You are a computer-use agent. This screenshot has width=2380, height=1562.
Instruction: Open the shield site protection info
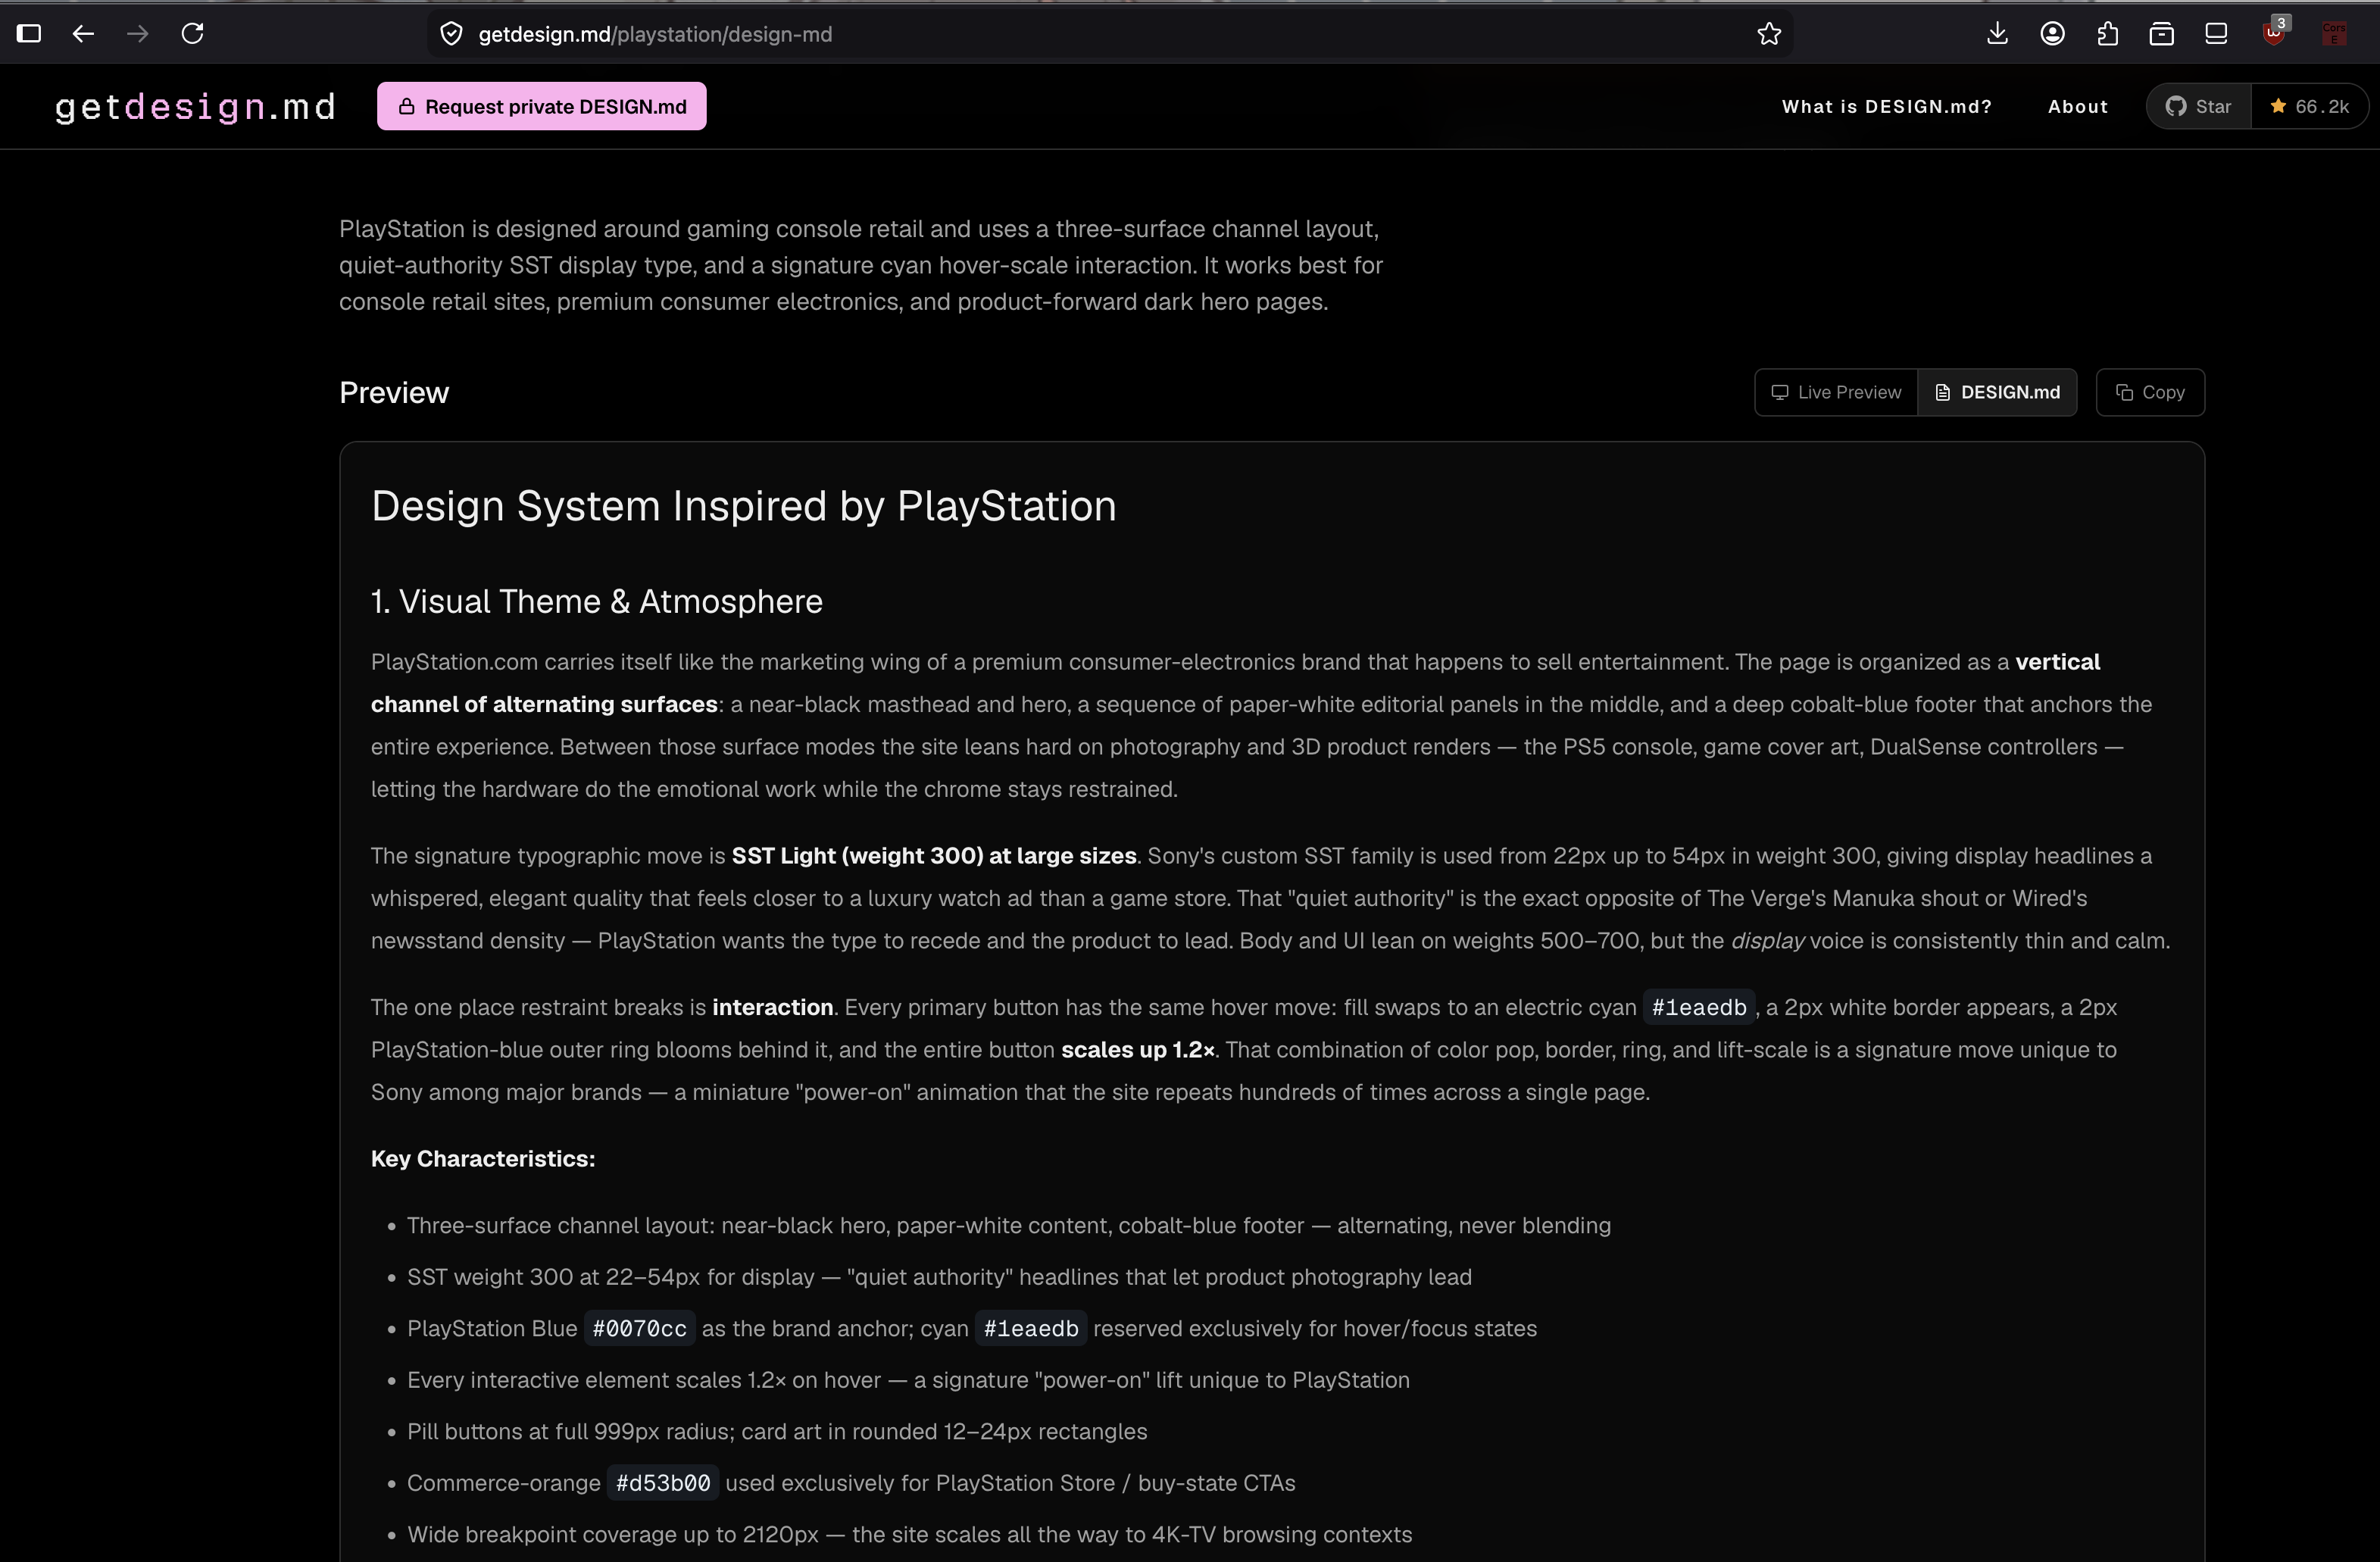[452, 34]
